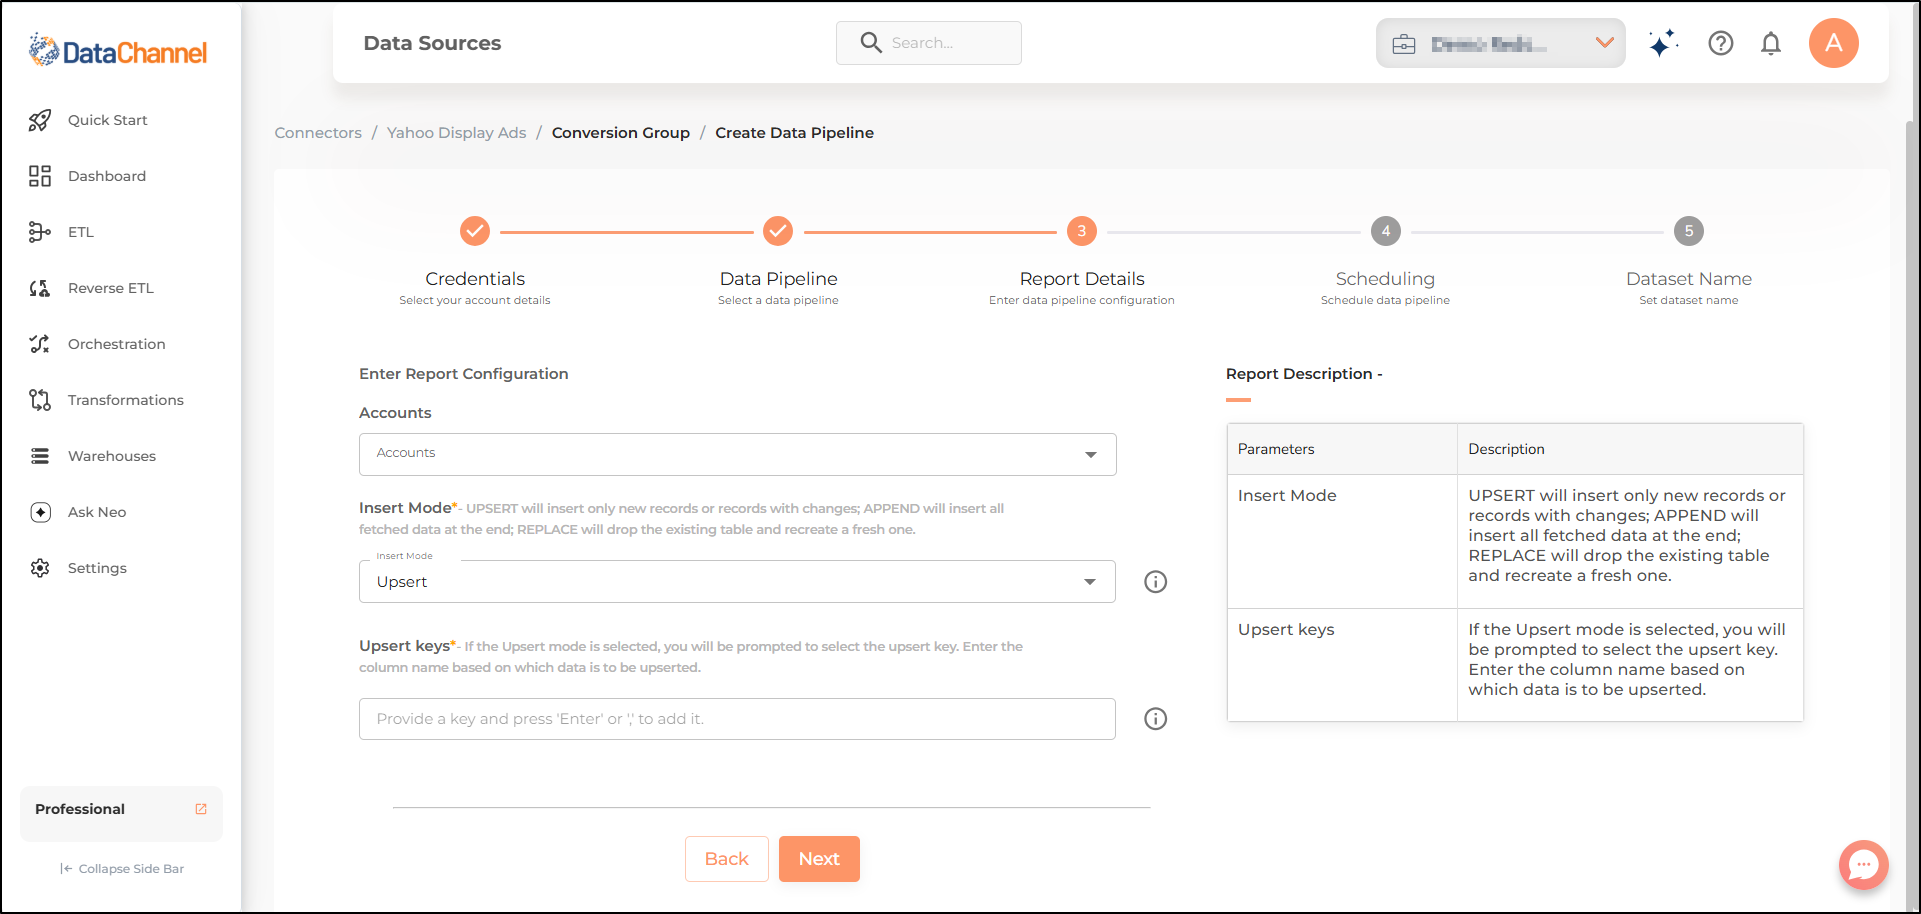Image resolution: width=1921 pixels, height=914 pixels.
Task: Click 'Data Sources' page title
Action: (x=432, y=43)
